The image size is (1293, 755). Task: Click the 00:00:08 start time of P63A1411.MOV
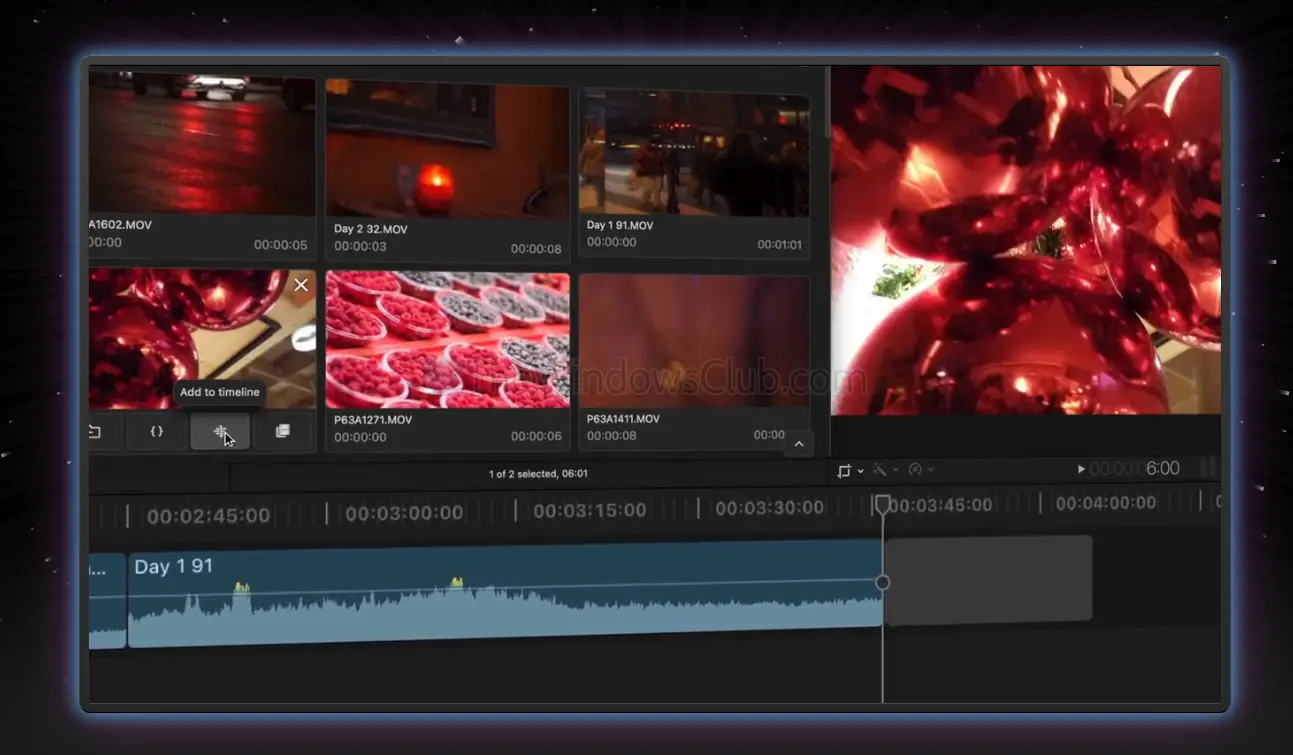612,435
